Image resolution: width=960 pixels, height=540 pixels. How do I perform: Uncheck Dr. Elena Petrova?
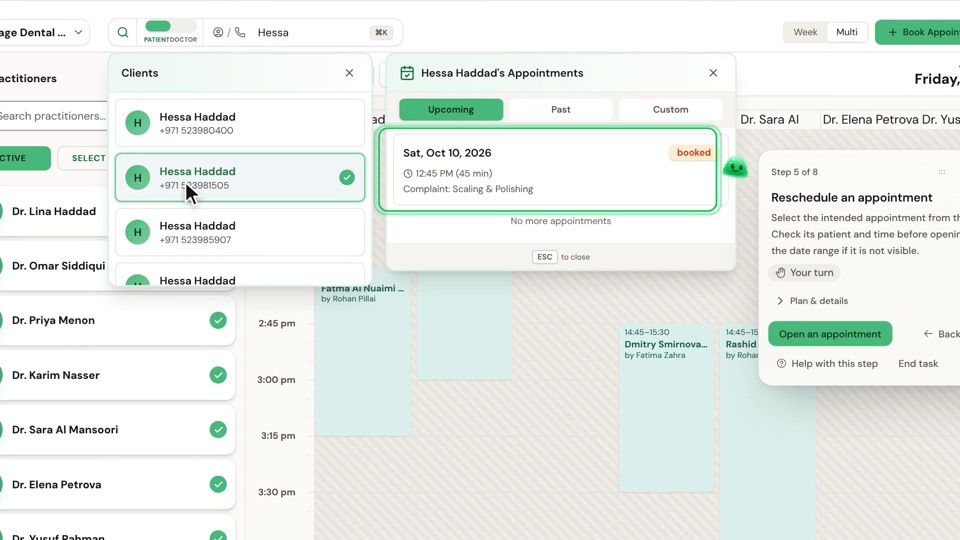point(218,484)
